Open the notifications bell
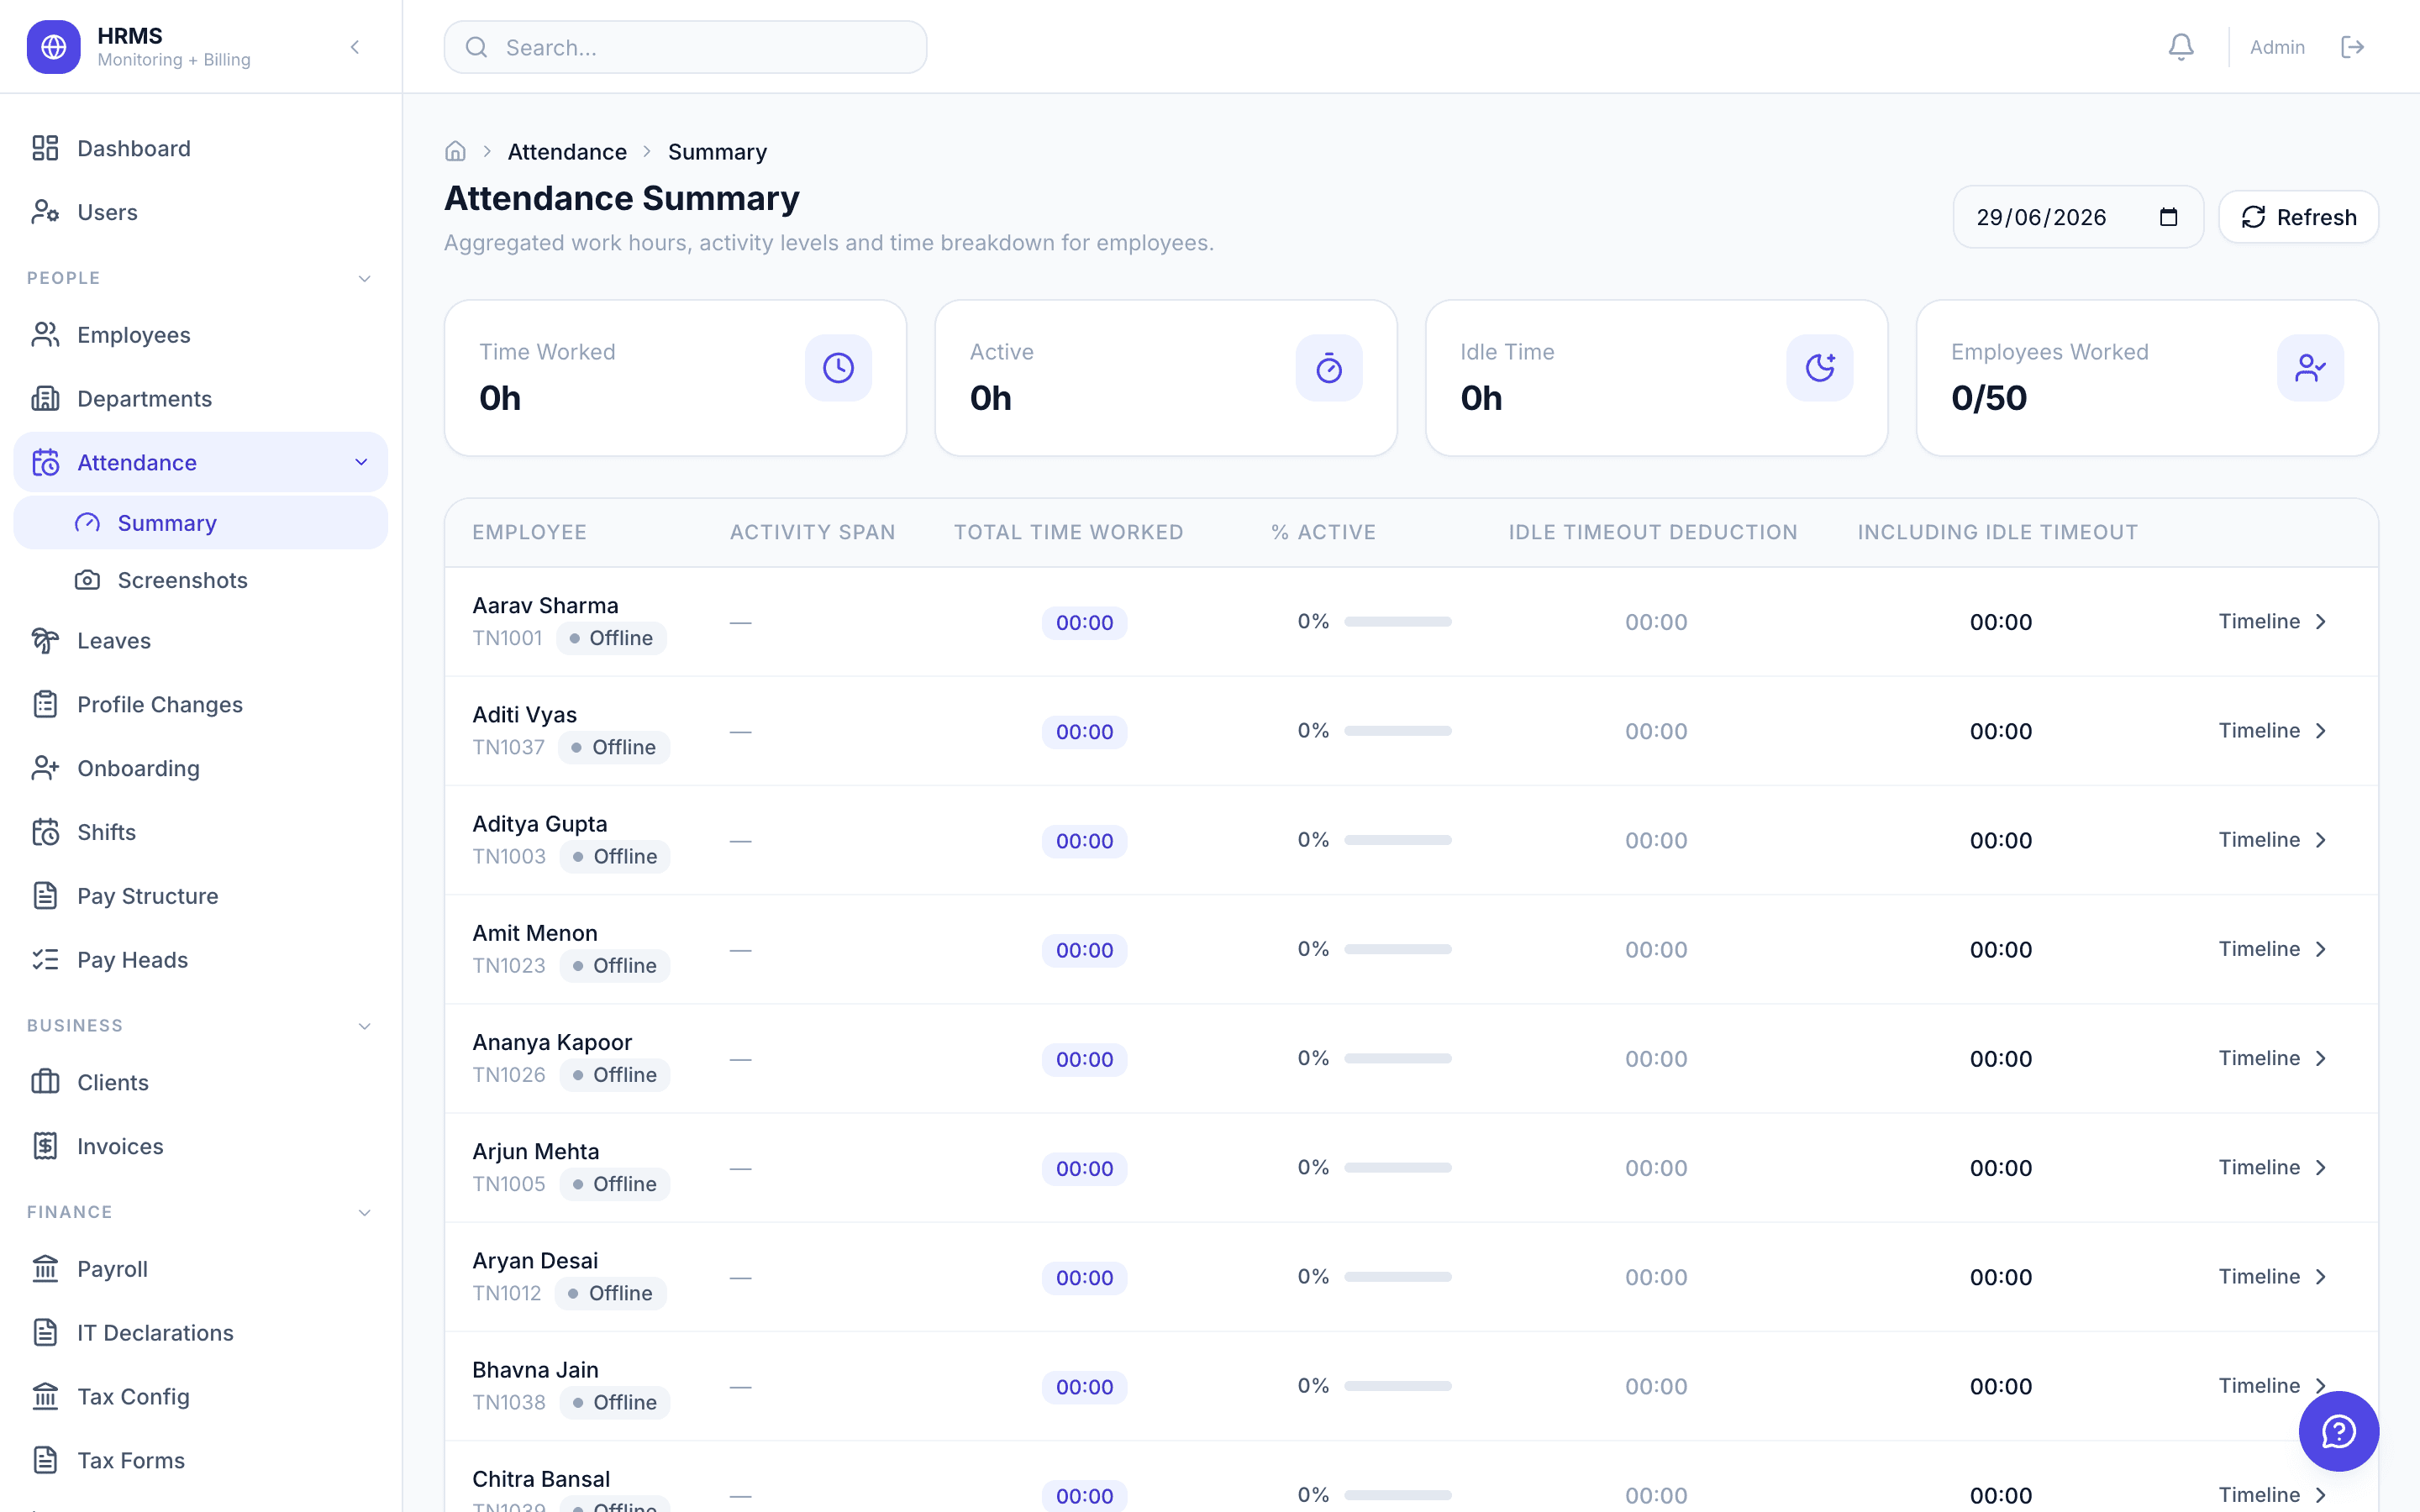The height and width of the screenshot is (1512, 2420). click(x=2181, y=47)
